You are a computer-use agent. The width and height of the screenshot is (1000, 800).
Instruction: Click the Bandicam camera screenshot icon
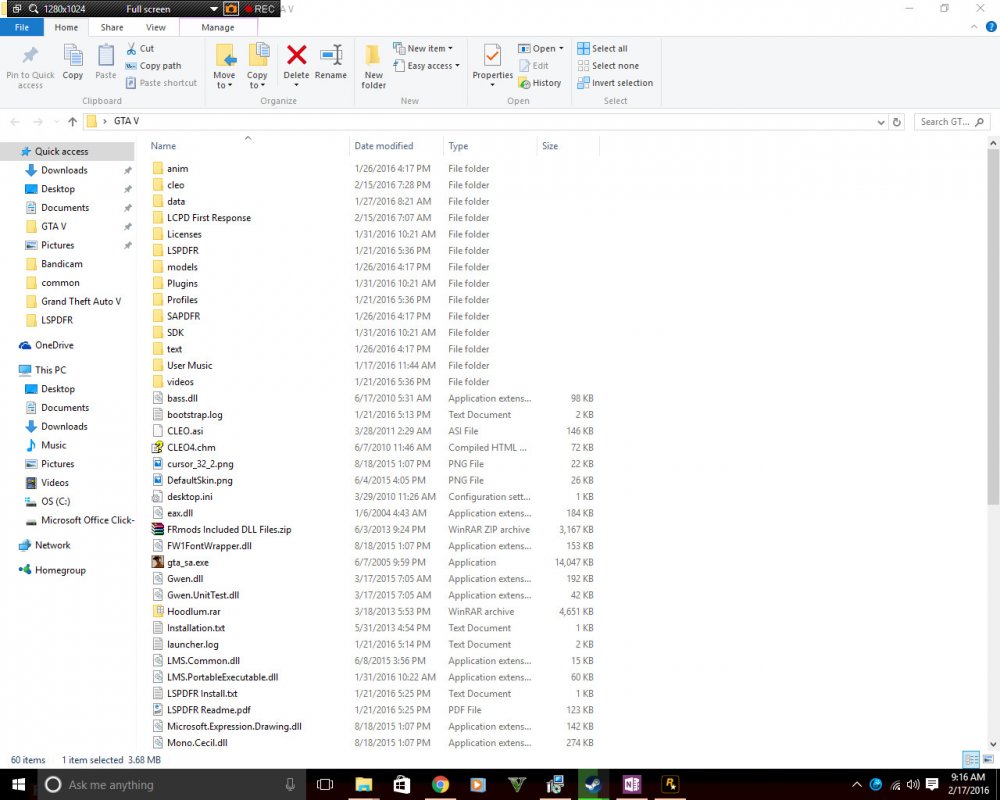pyautogui.click(x=231, y=9)
